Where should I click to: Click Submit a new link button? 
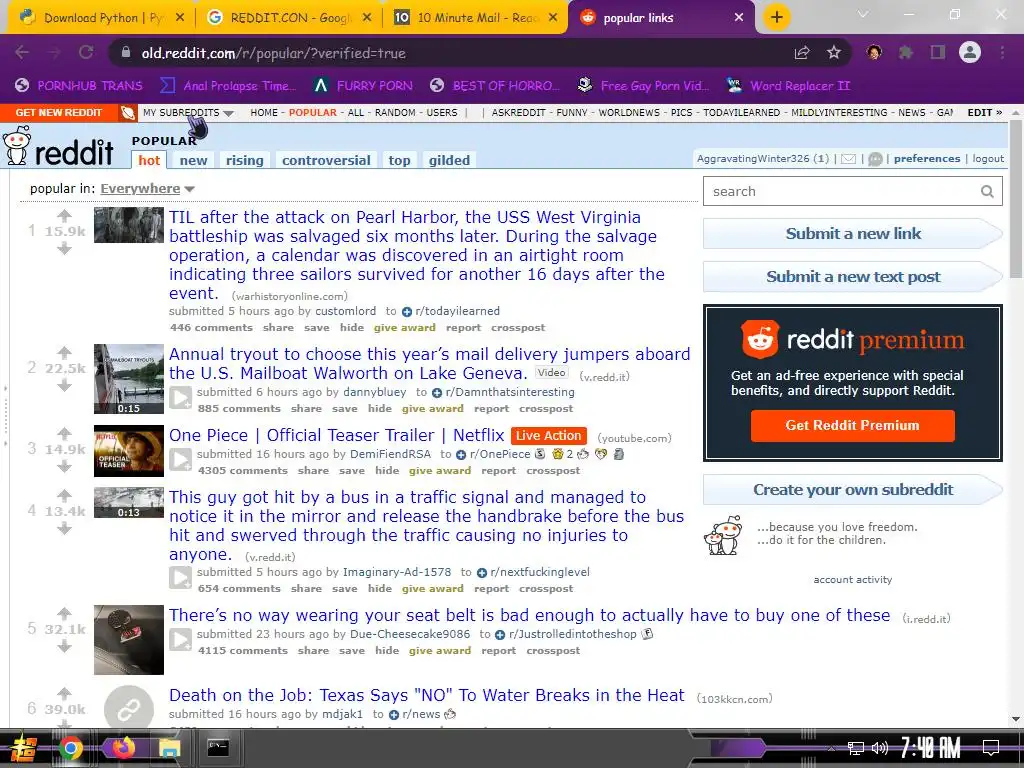852,234
